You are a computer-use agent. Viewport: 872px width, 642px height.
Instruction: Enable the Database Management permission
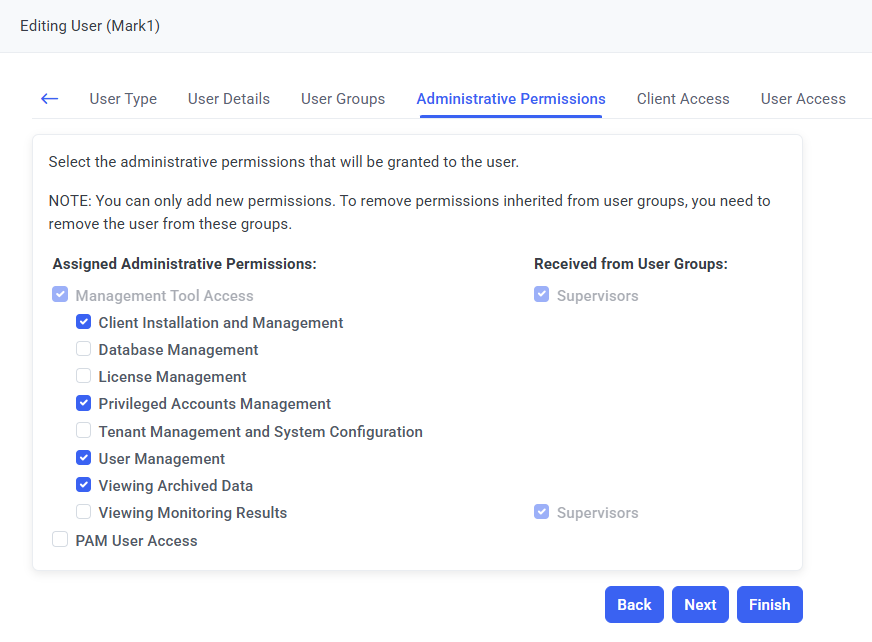(x=84, y=350)
